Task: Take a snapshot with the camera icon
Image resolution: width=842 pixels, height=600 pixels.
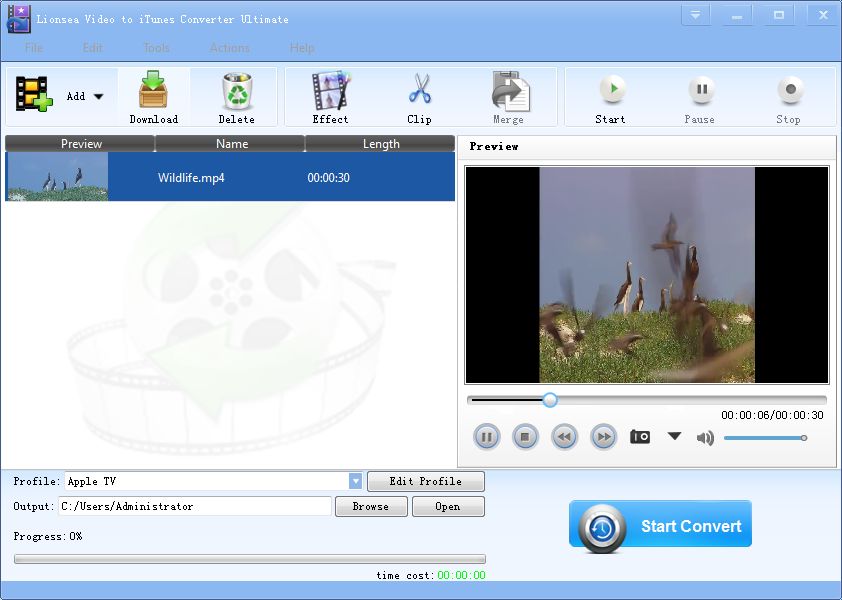Action: click(x=640, y=437)
